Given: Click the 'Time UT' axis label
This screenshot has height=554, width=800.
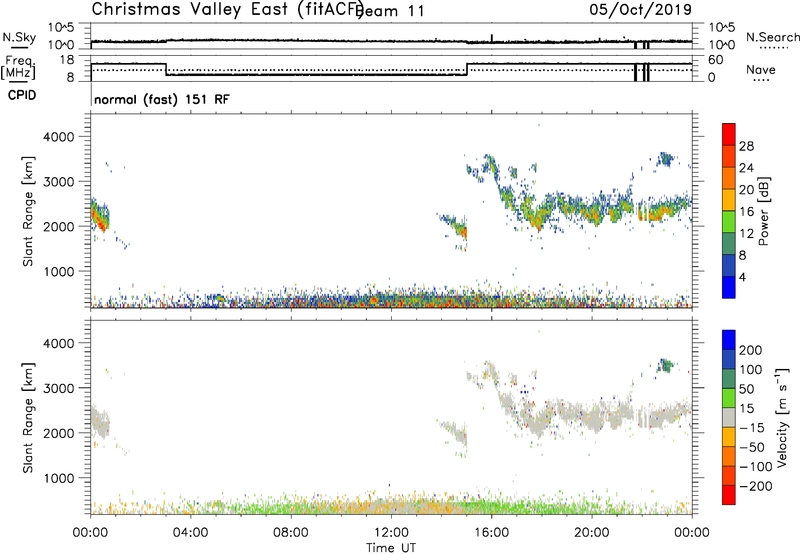Looking at the screenshot, I should click(391, 547).
